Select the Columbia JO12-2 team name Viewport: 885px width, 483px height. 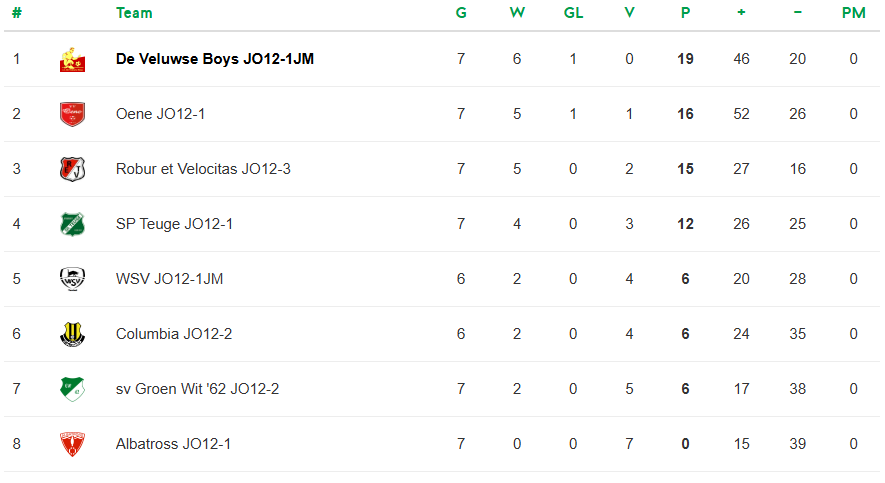pos(173,334)
